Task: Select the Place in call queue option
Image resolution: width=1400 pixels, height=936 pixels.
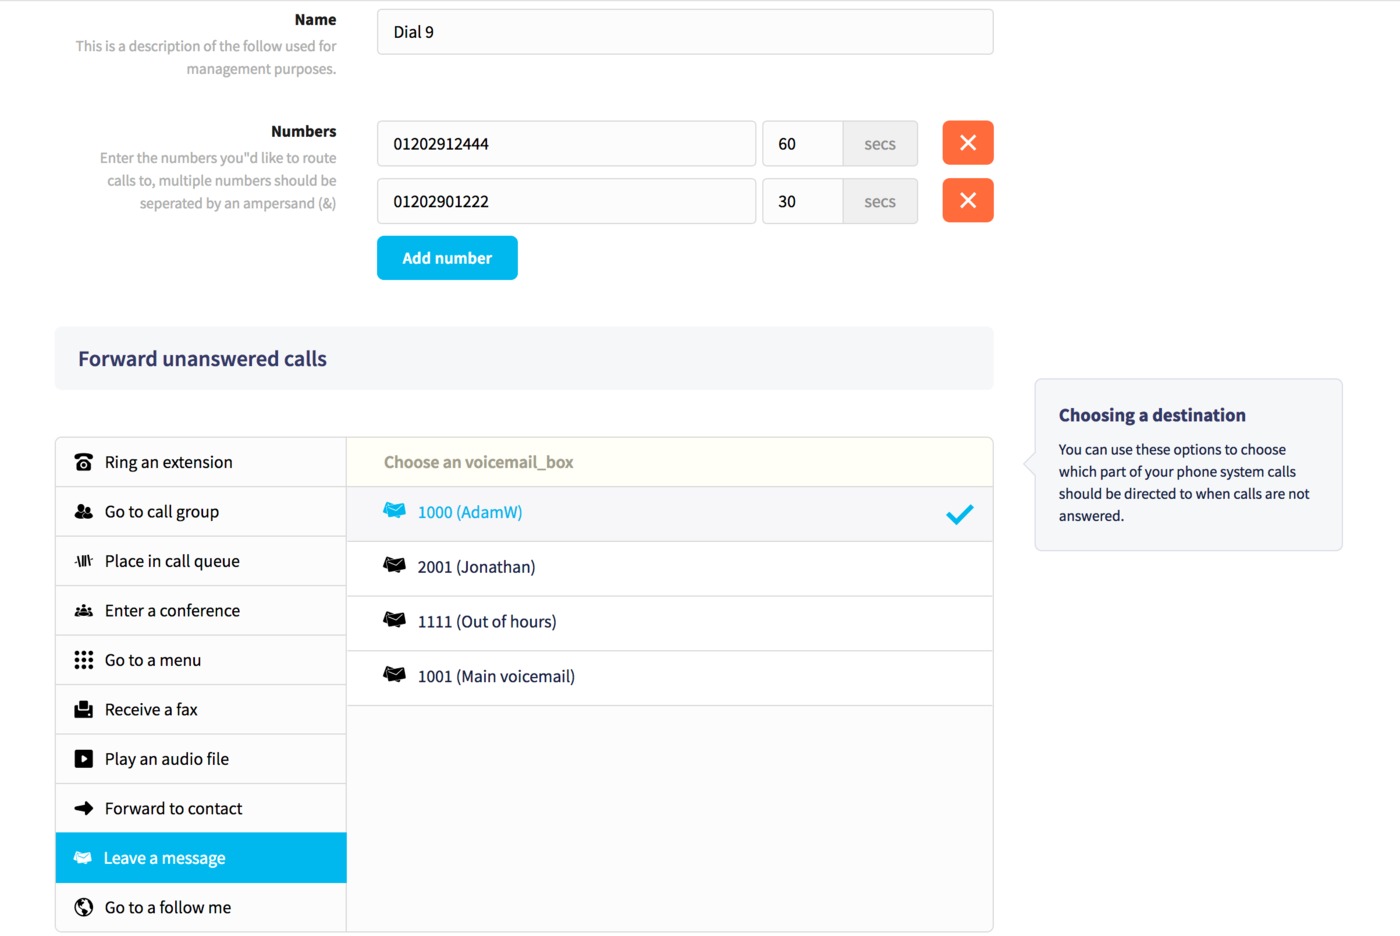Action: [201, 561]
